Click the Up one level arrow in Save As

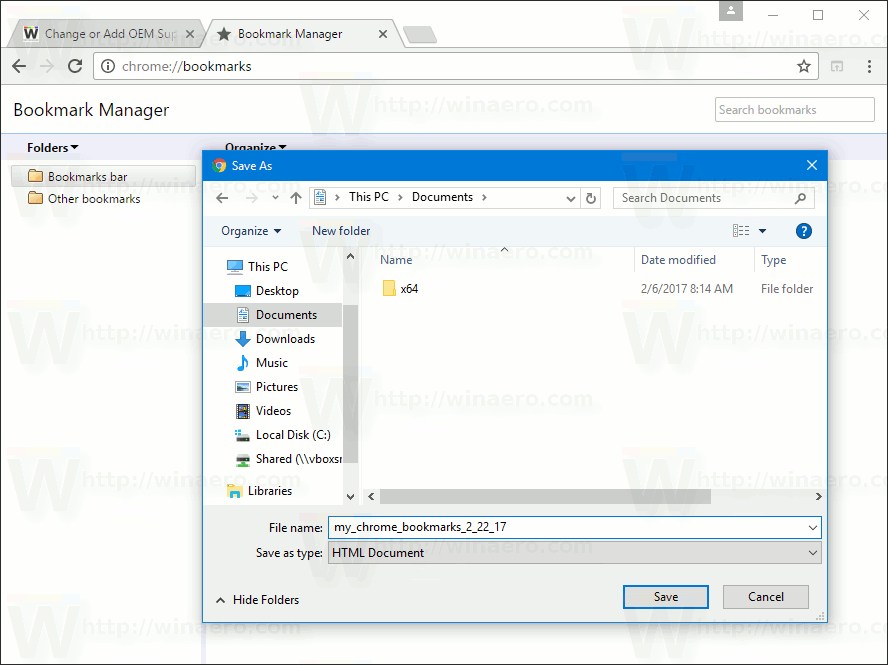(x=295, y=198)
